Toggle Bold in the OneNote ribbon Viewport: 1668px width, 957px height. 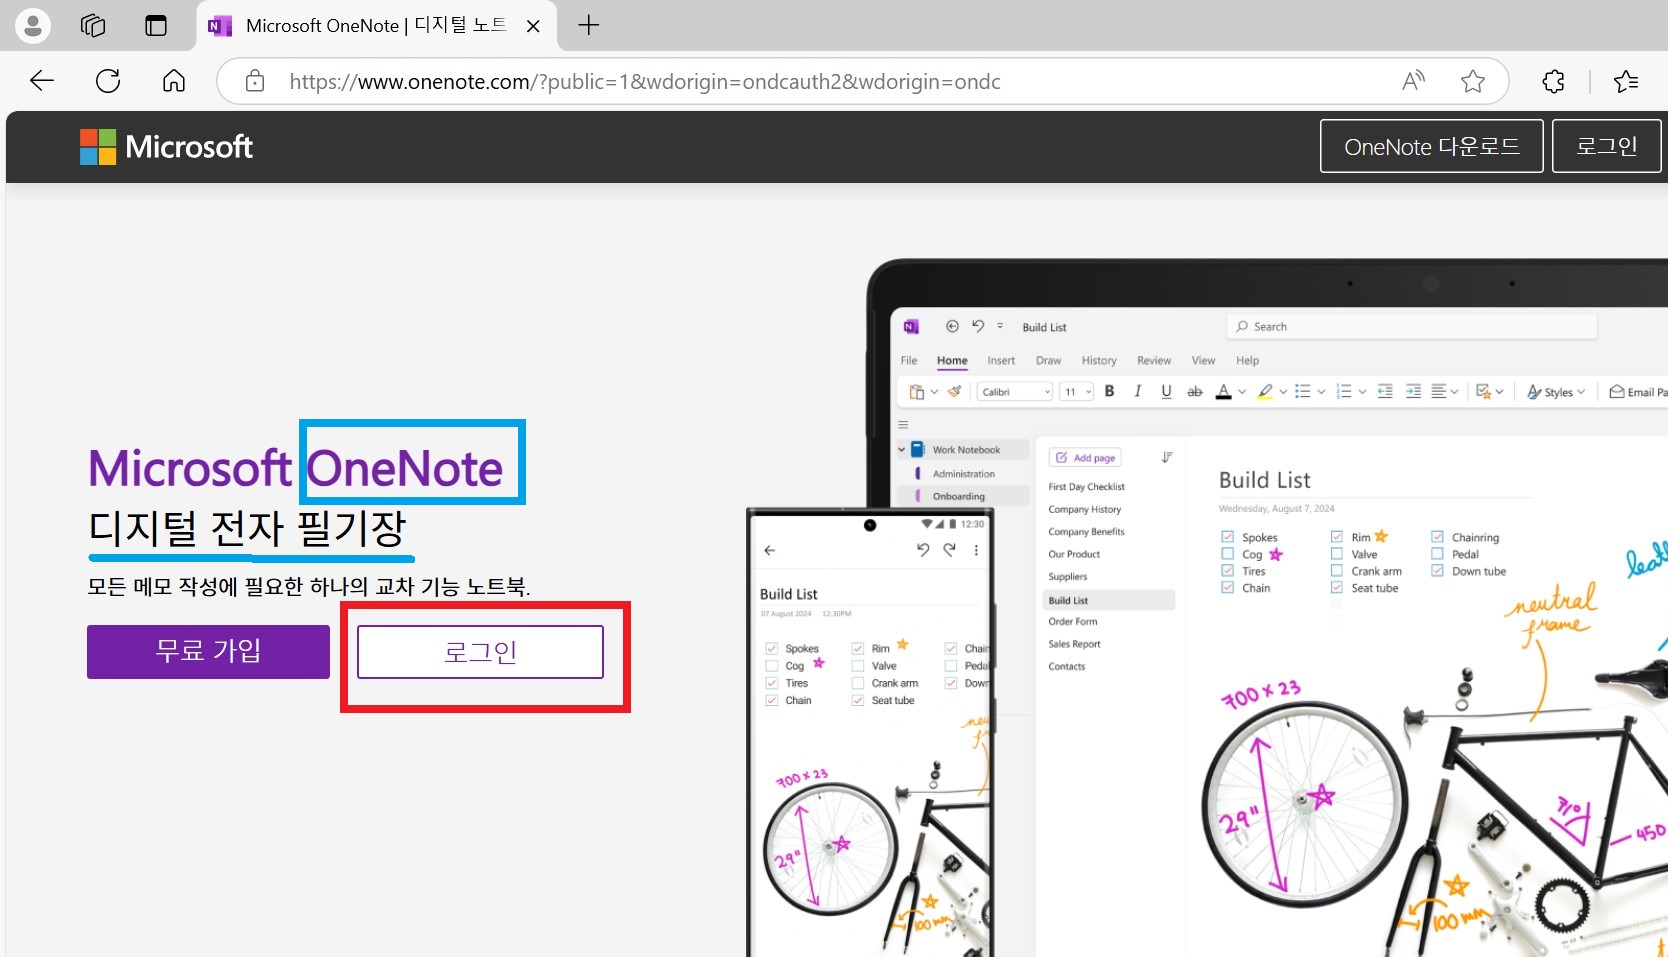[x=1109, y=392]
